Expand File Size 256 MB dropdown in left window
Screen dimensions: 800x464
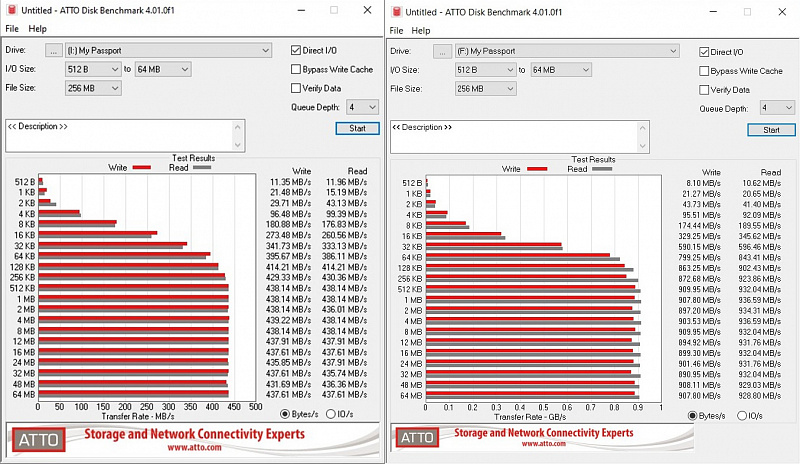click(x=93, y=88)
